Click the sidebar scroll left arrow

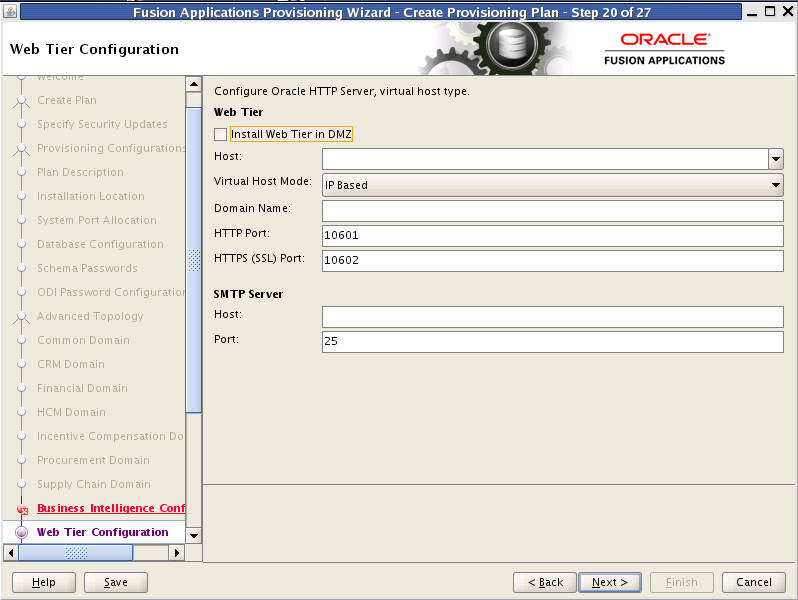click(11, 553)
